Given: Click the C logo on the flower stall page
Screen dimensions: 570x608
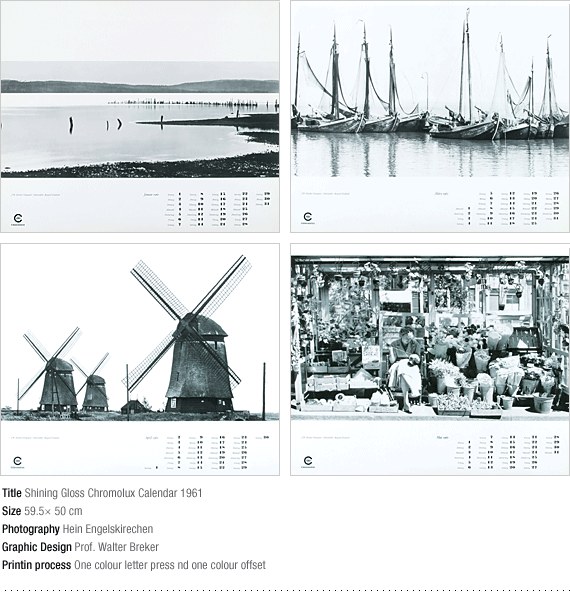Looking at the screenshot, I should [308, 461].
